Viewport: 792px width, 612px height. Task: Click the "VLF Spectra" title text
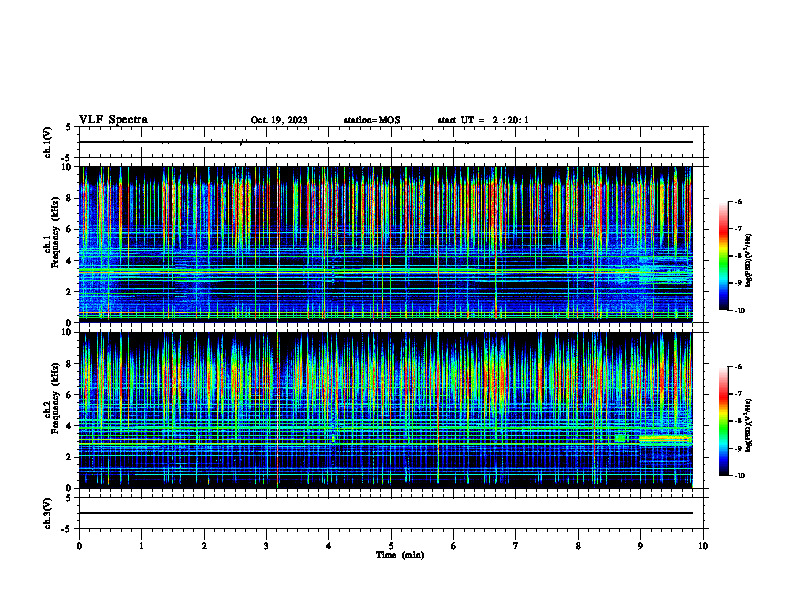tap(113, 120)
